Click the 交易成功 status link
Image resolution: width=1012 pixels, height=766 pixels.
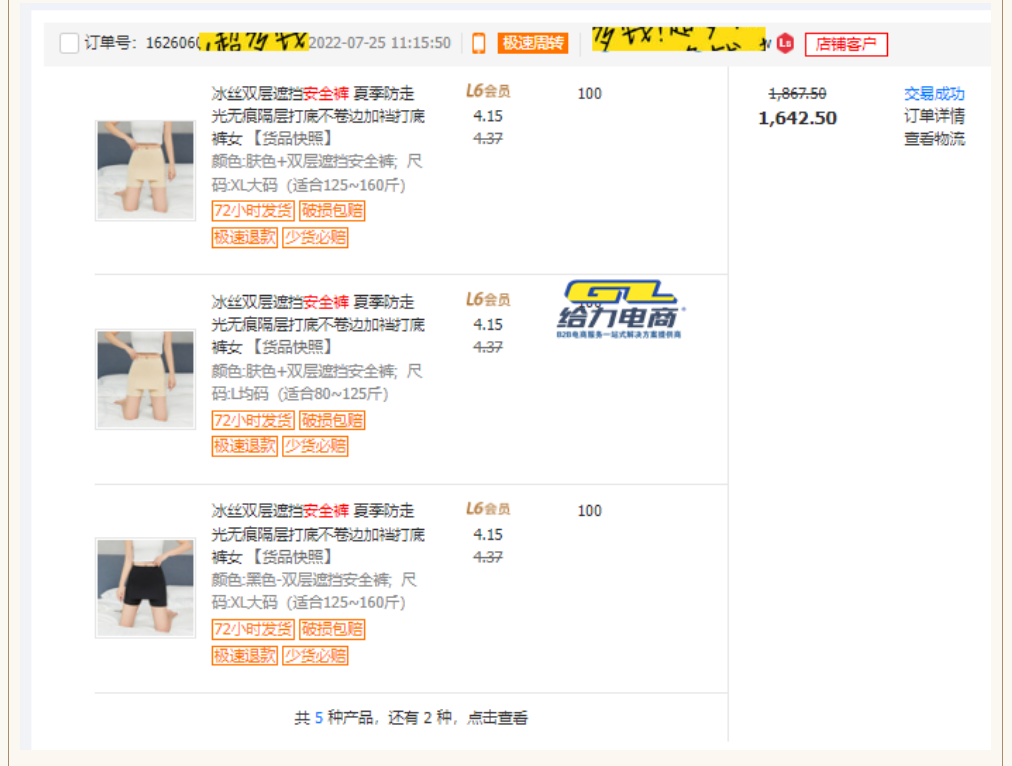tap(934, 93)
